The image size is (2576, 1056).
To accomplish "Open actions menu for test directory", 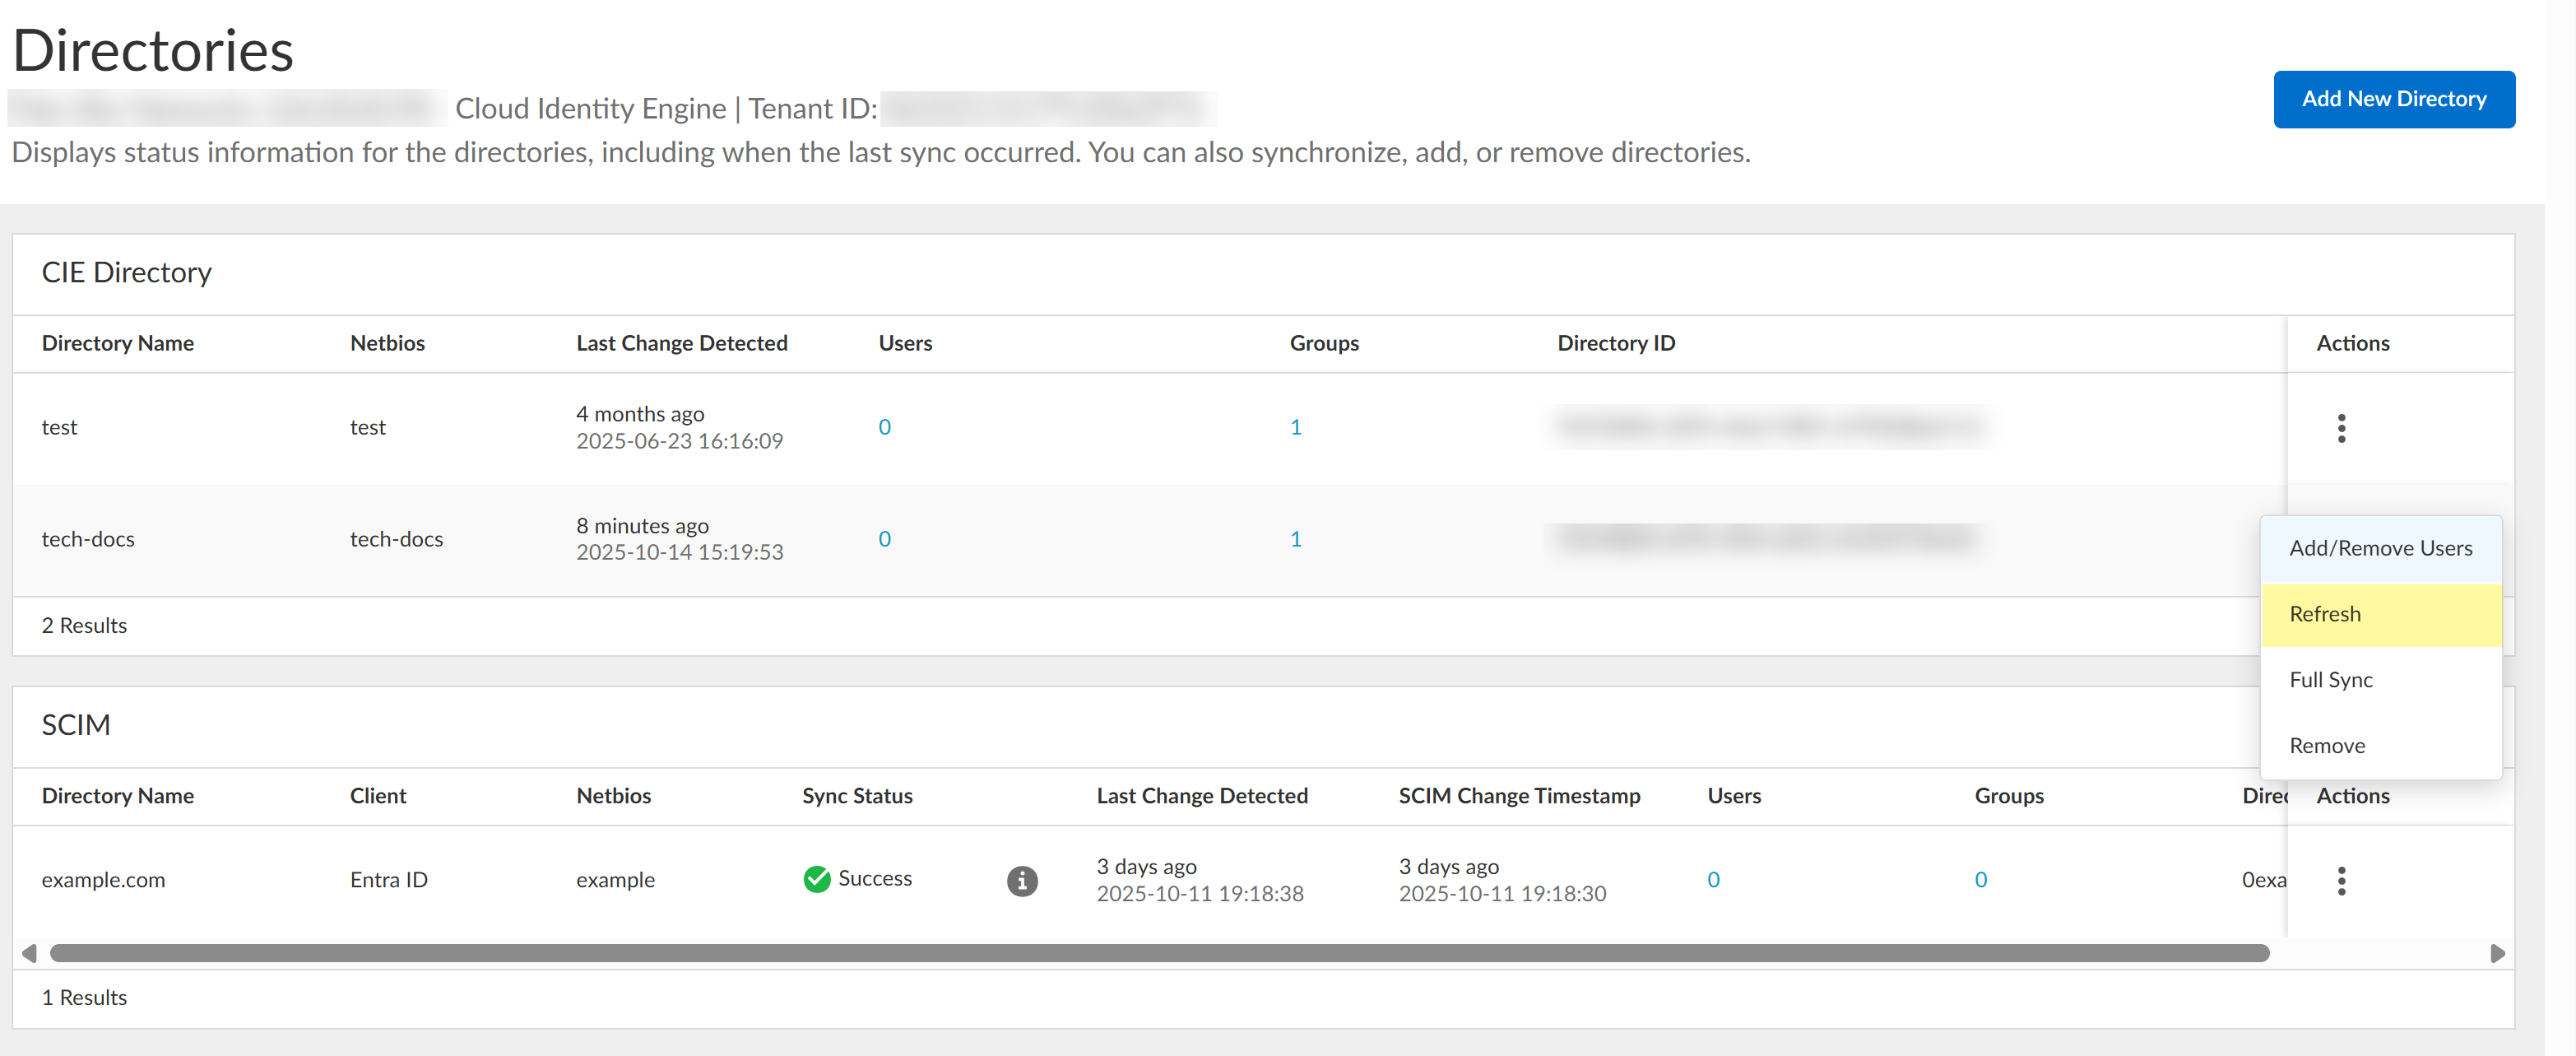I will coord(2340,428).
